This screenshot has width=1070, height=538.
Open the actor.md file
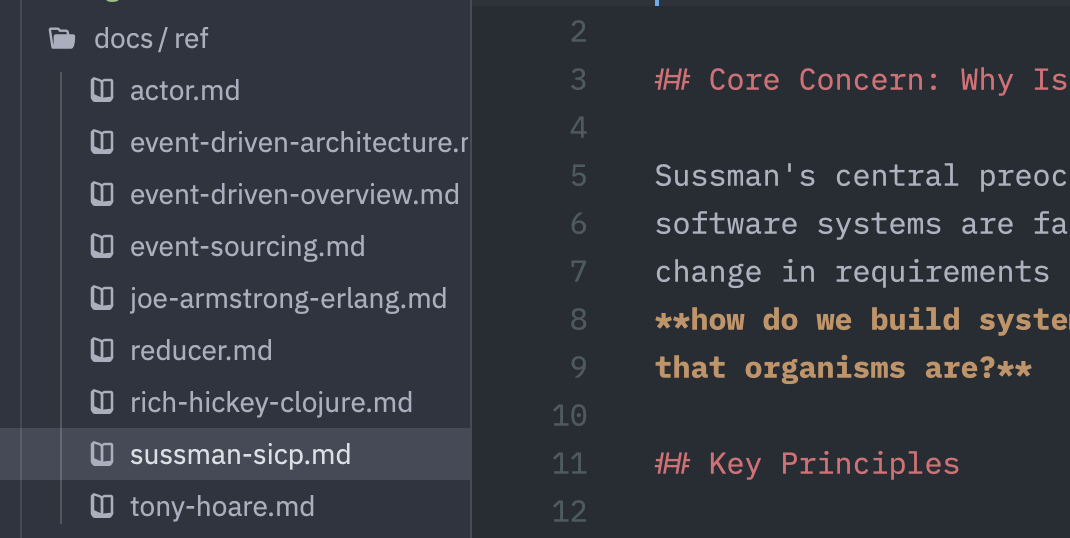click(185, 91)
